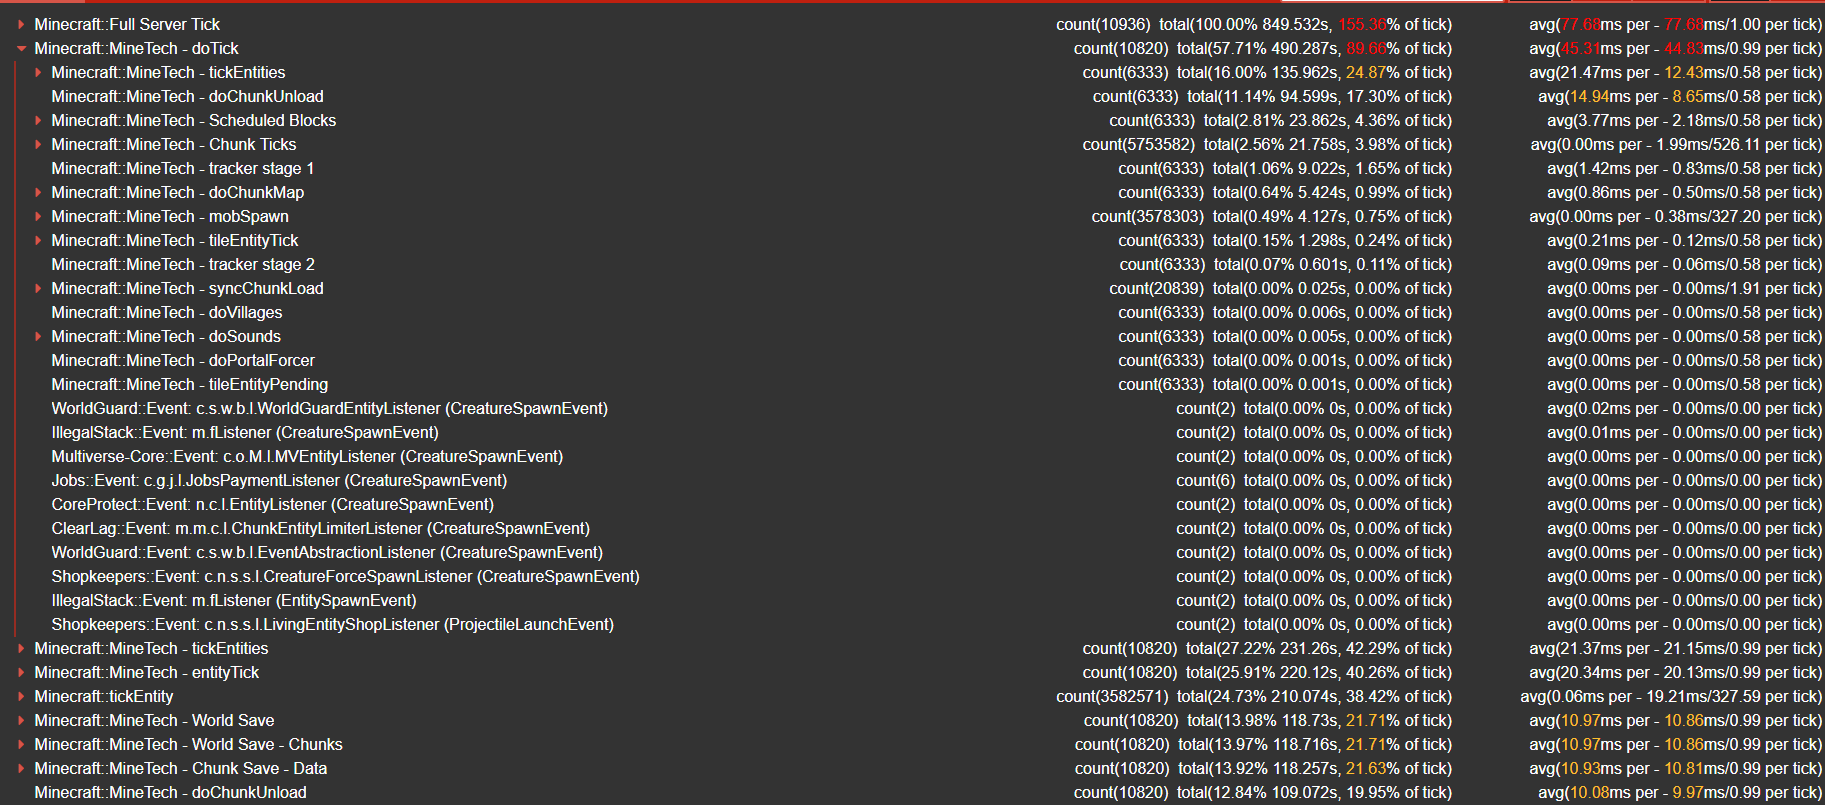Viewport: 1825px width, 805px height.
Task: Expand the Chunk Ticks disclosure triangle
Action: (x=38, y=144)
